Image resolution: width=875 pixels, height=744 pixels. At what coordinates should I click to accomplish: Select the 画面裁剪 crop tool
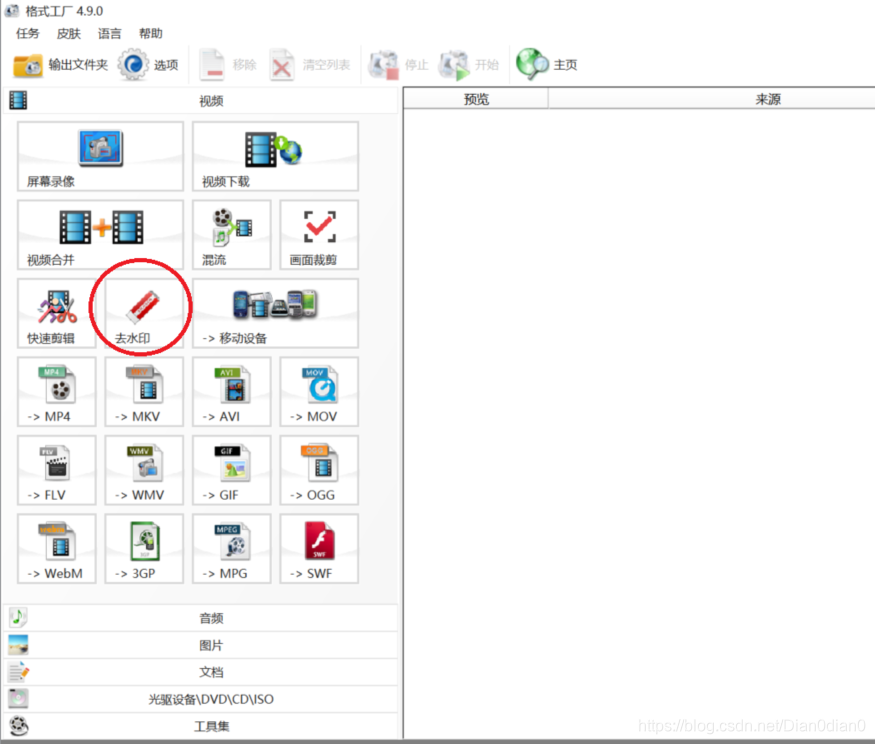click(x=319, y=235)
